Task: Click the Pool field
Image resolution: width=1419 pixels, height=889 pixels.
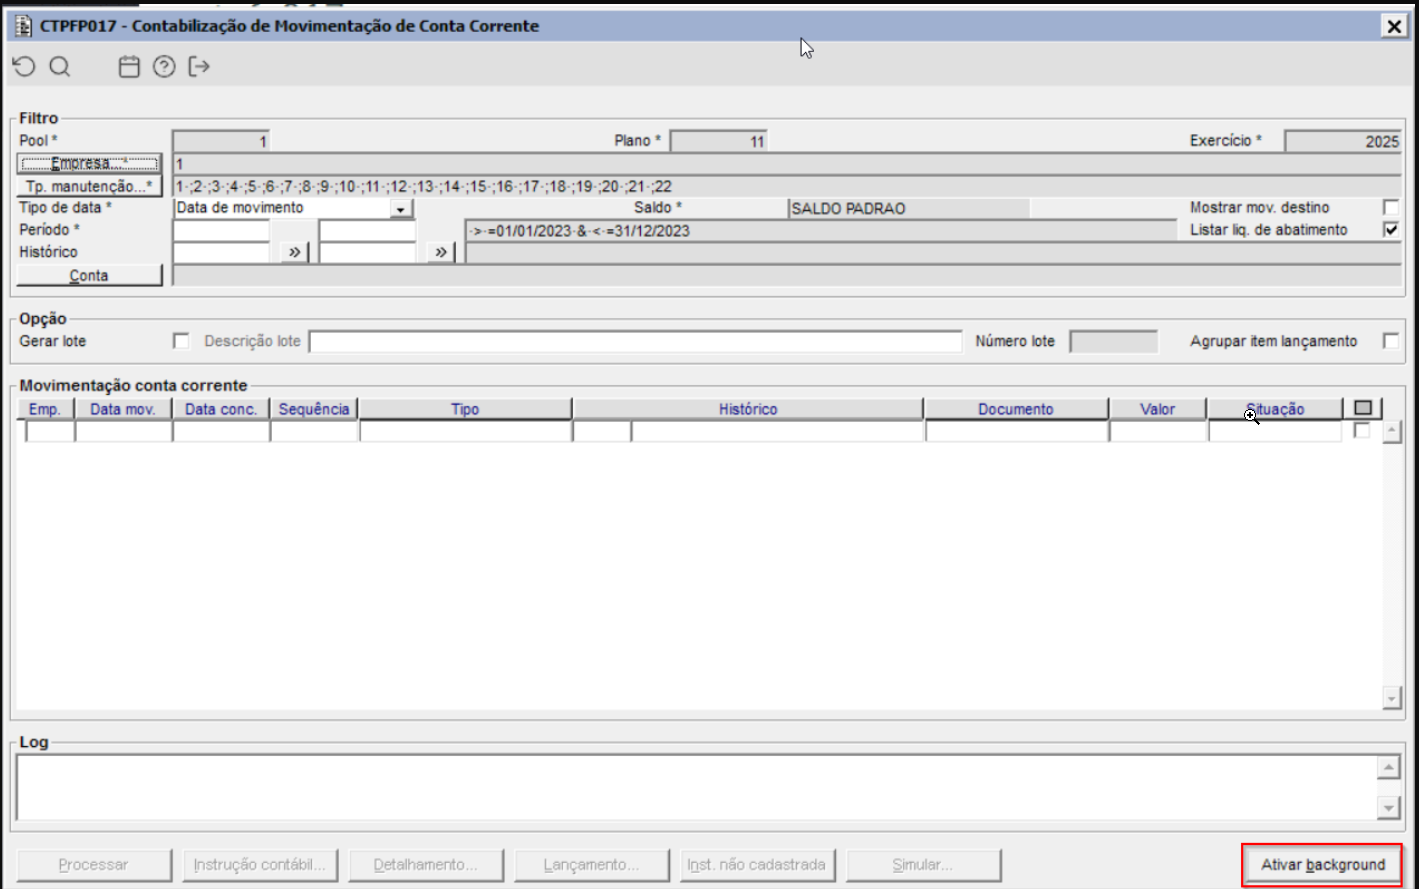Action: pos(221,141)
